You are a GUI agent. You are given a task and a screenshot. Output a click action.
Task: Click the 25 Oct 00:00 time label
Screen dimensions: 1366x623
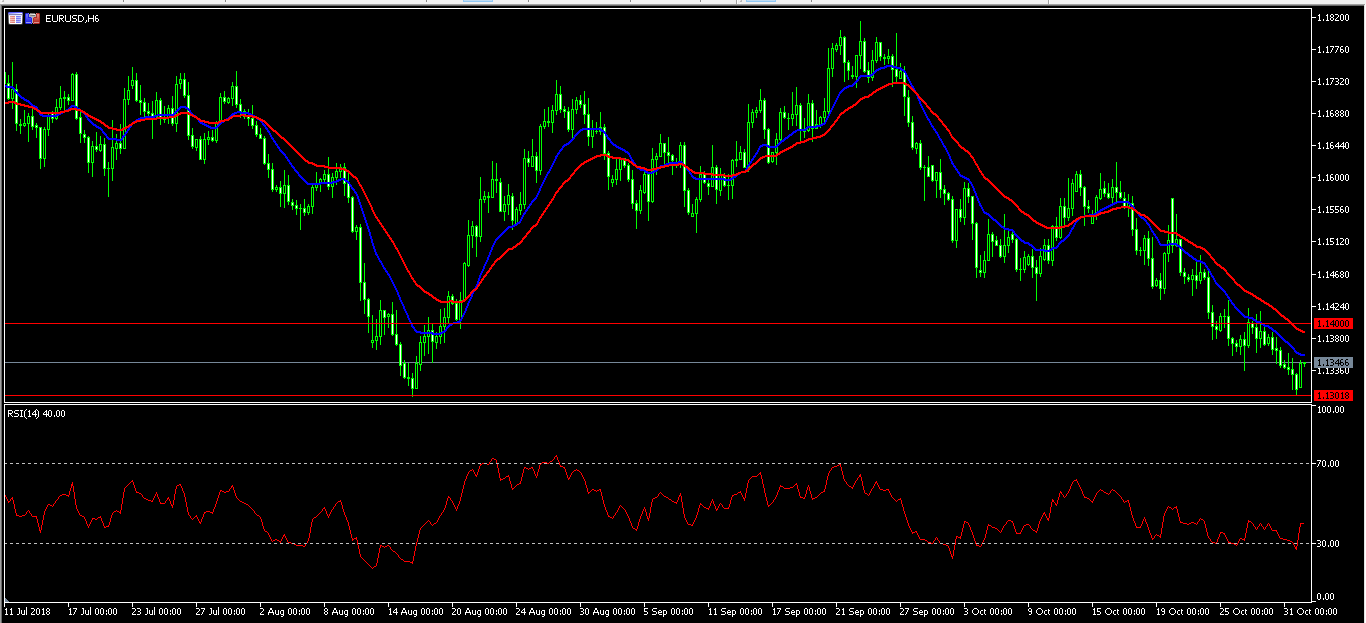click(x=1245, y=610)
